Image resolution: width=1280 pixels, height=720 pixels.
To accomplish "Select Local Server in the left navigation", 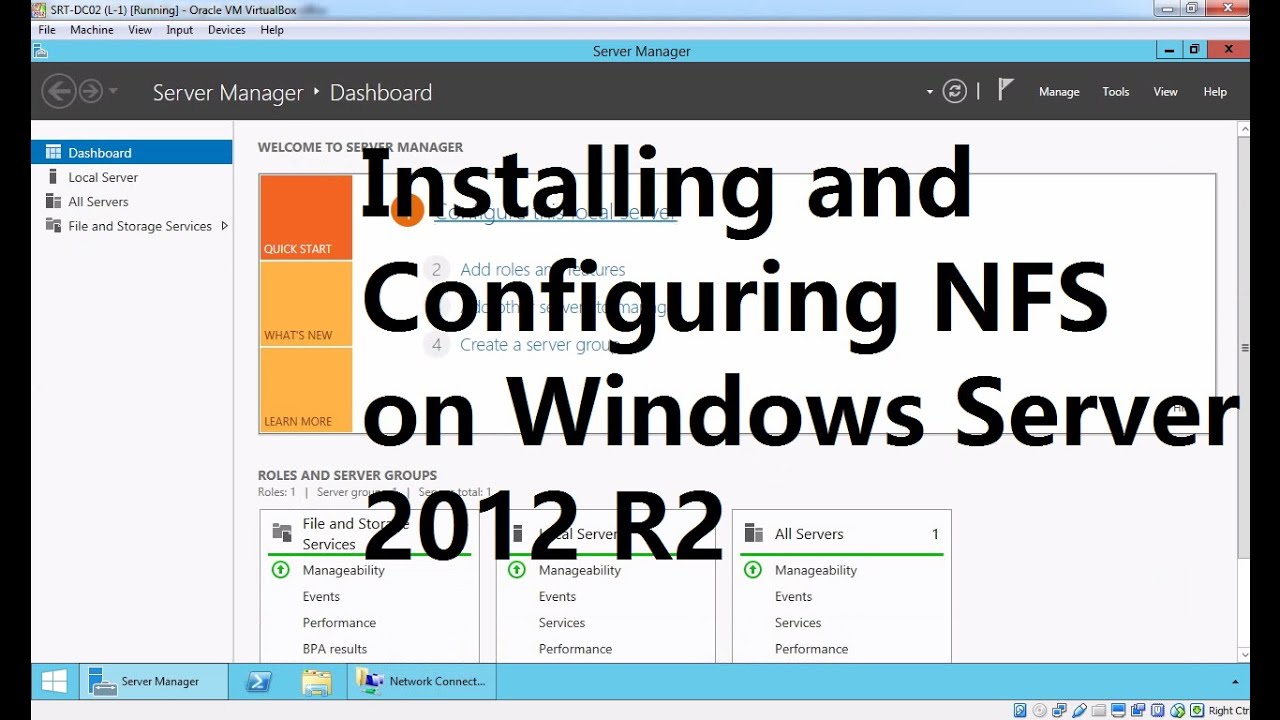I will click(132, 177).
